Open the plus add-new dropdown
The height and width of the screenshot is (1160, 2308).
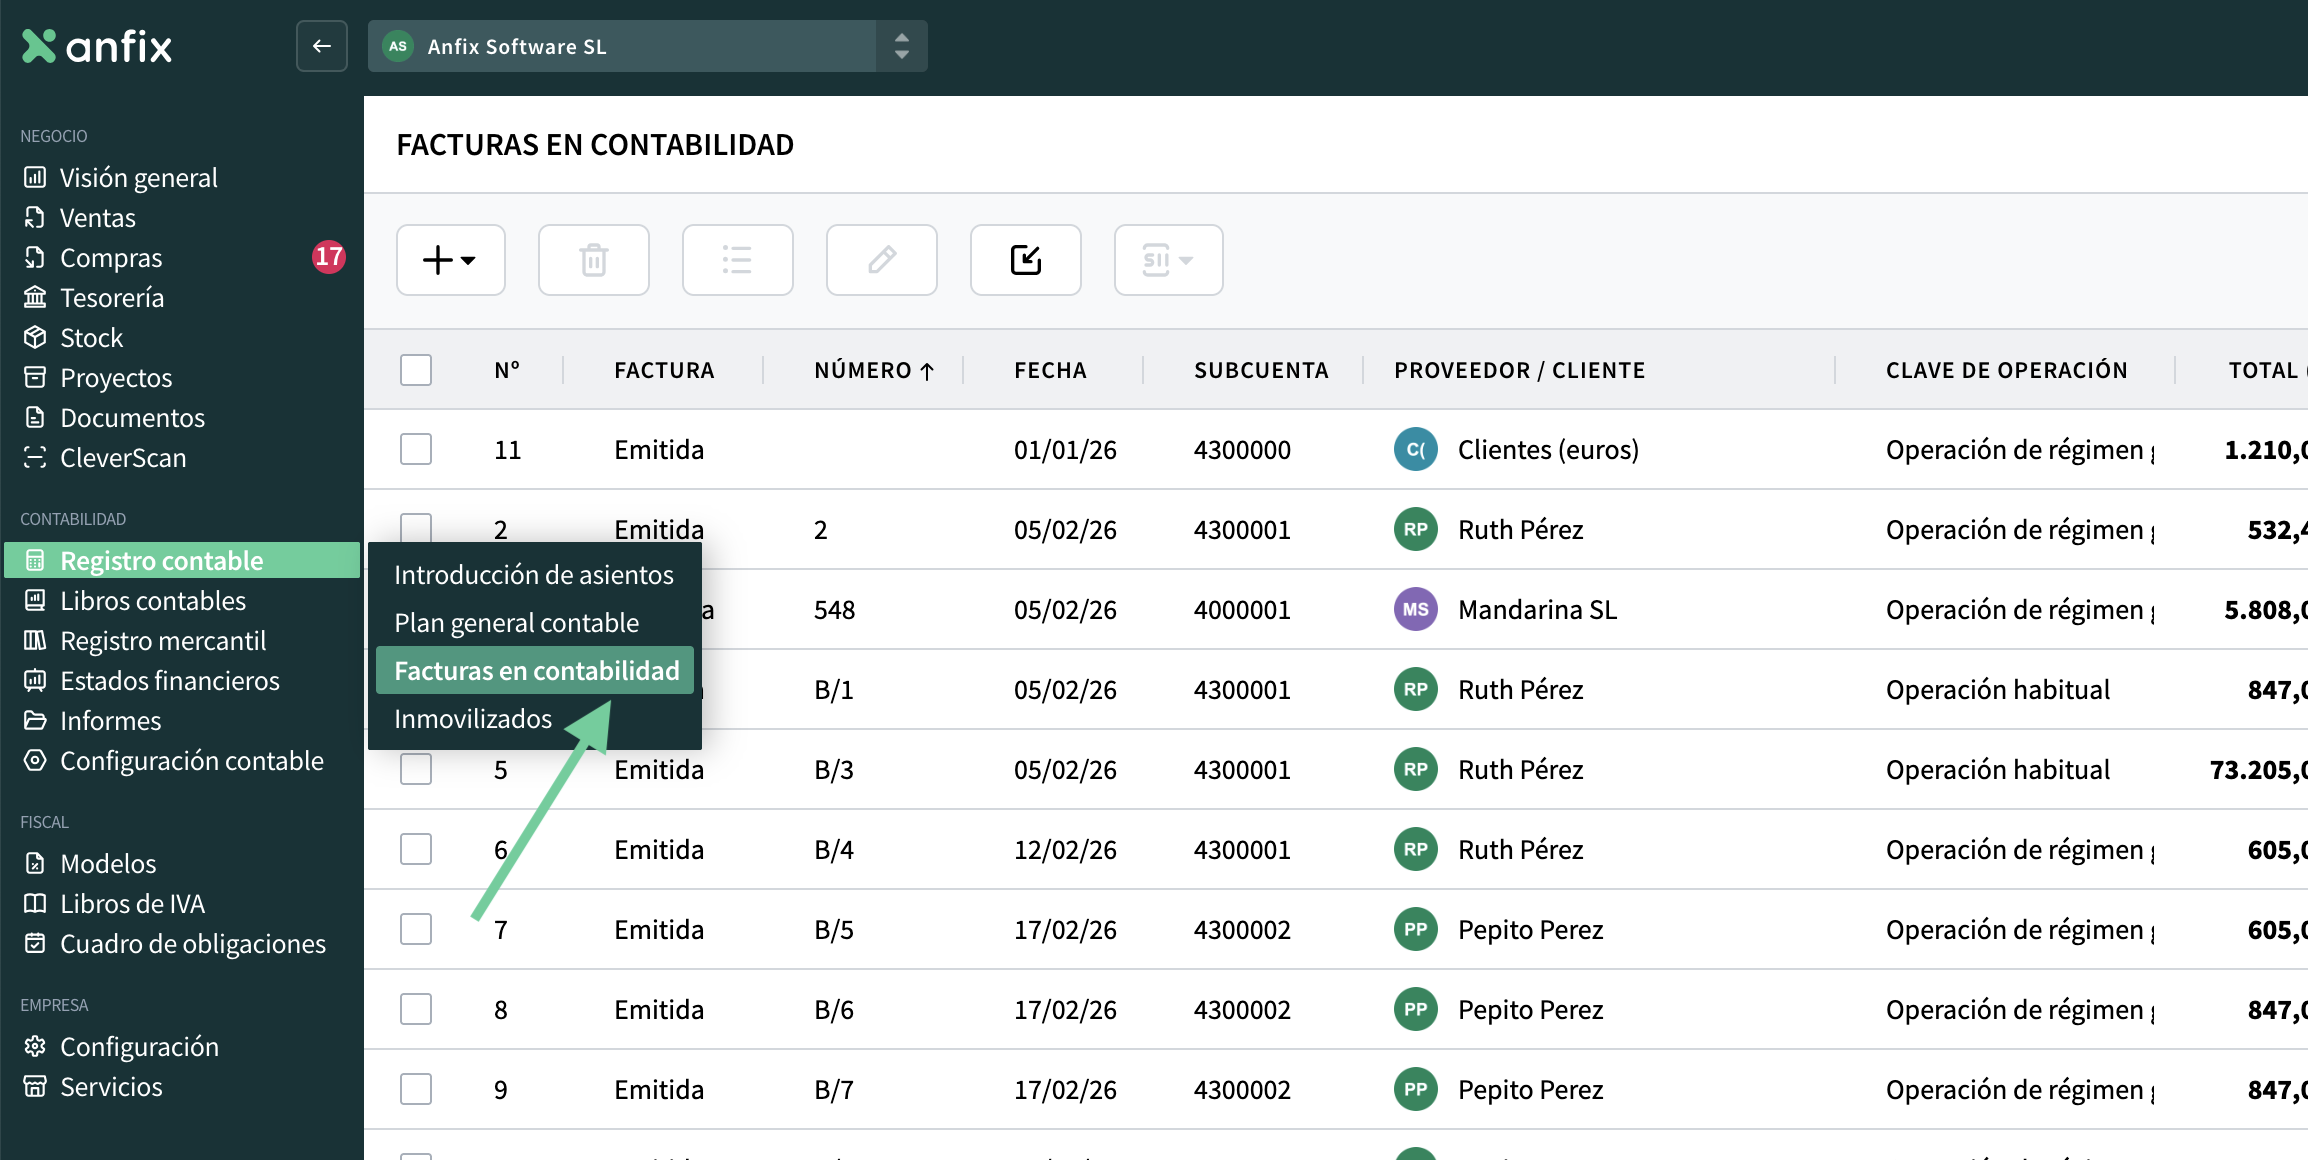(450, 260)
